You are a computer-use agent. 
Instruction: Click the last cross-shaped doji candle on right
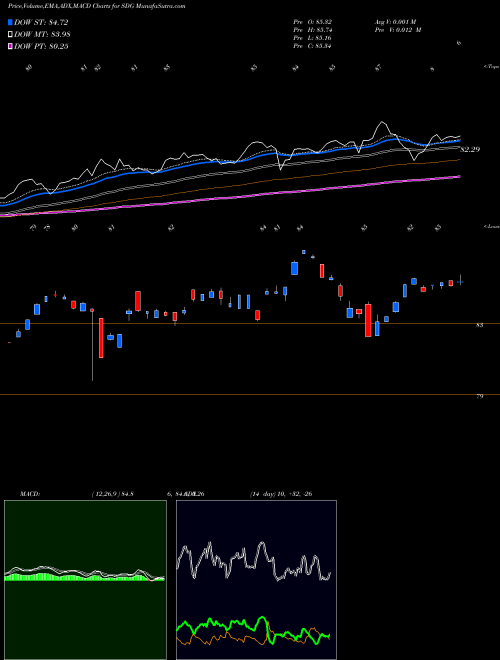tap(460, 281)
